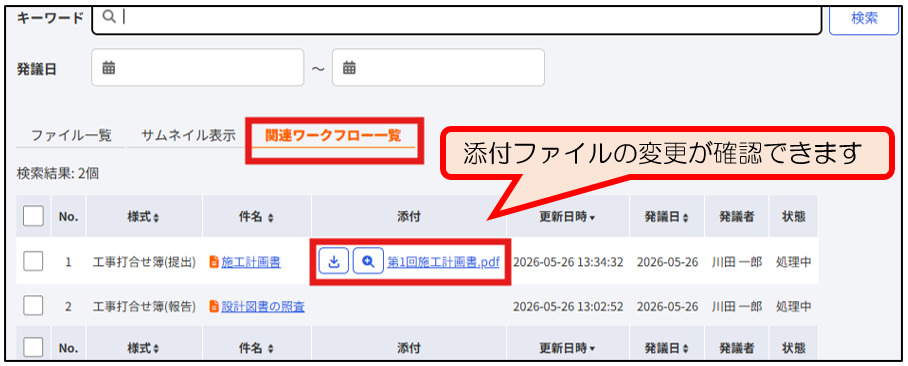
Task: Click the magnifier preview icon for 第1回施工計画書.pdf
Action: click(368, 262)
